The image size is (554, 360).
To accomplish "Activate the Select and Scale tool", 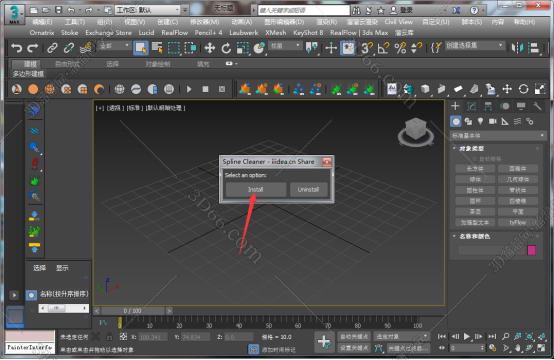I will (243, 48).
